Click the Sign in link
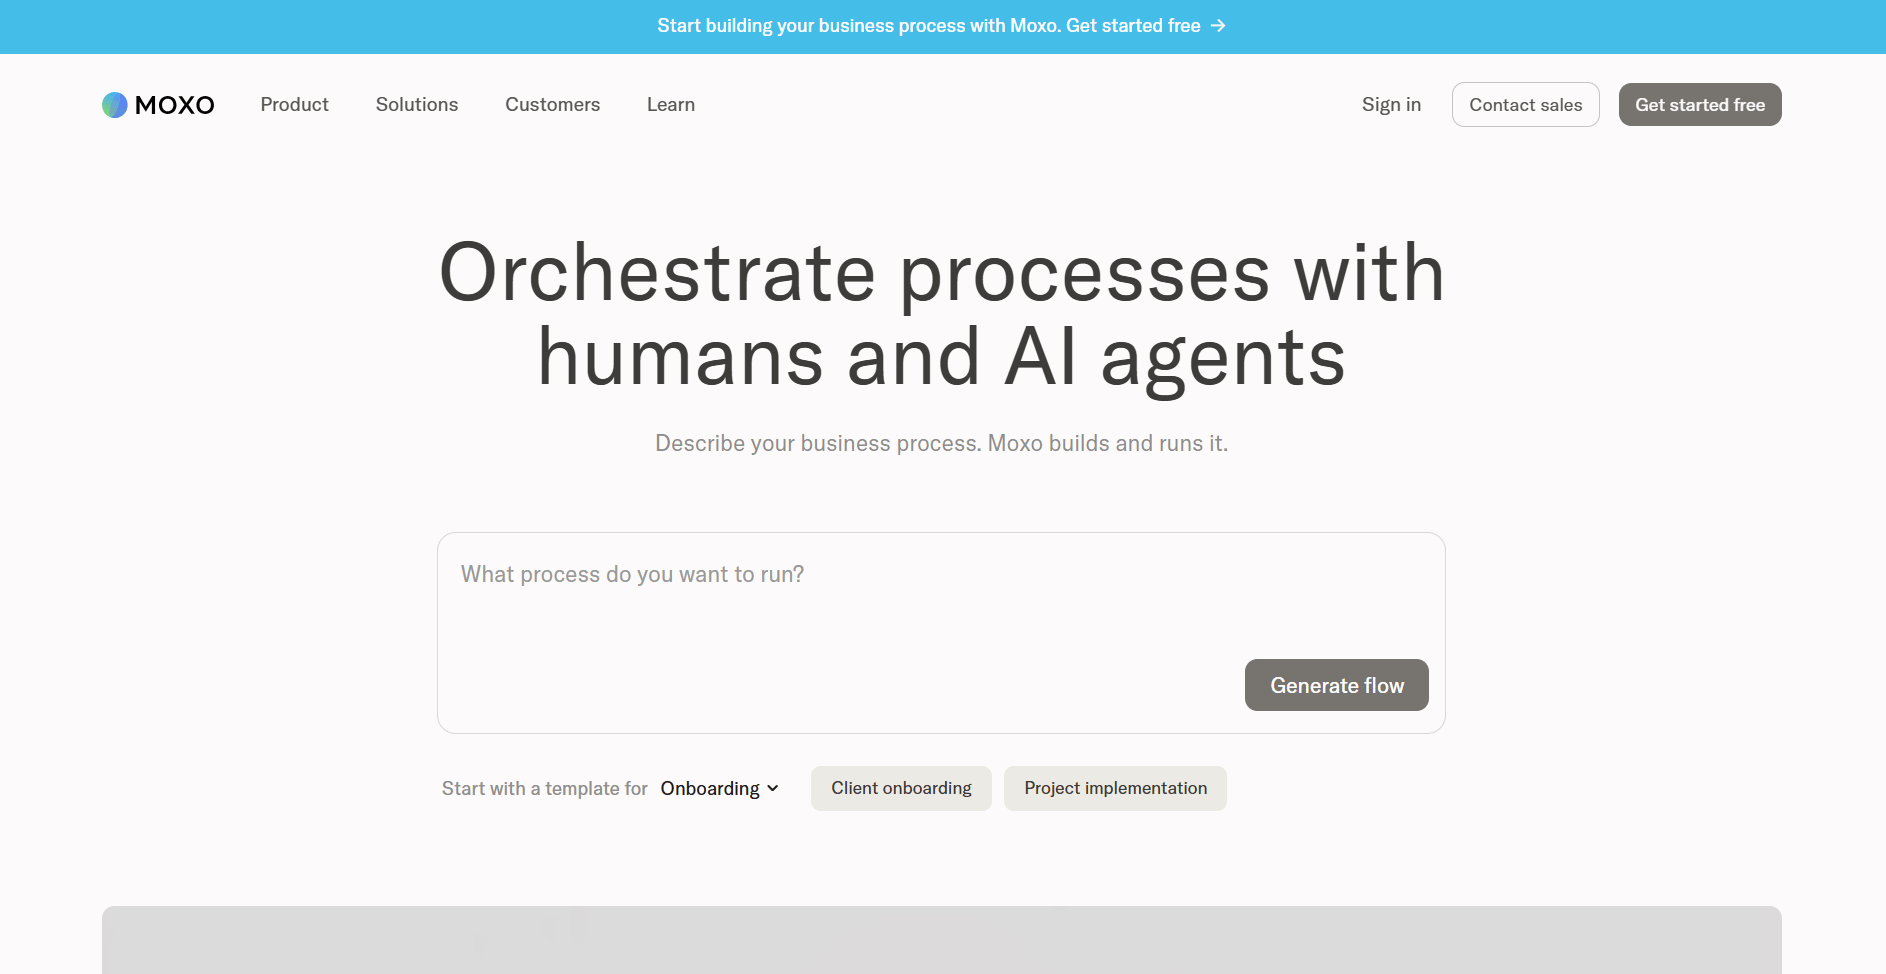The width and height of the screenshot is (1886, 974). click(x=1391, y=105)
